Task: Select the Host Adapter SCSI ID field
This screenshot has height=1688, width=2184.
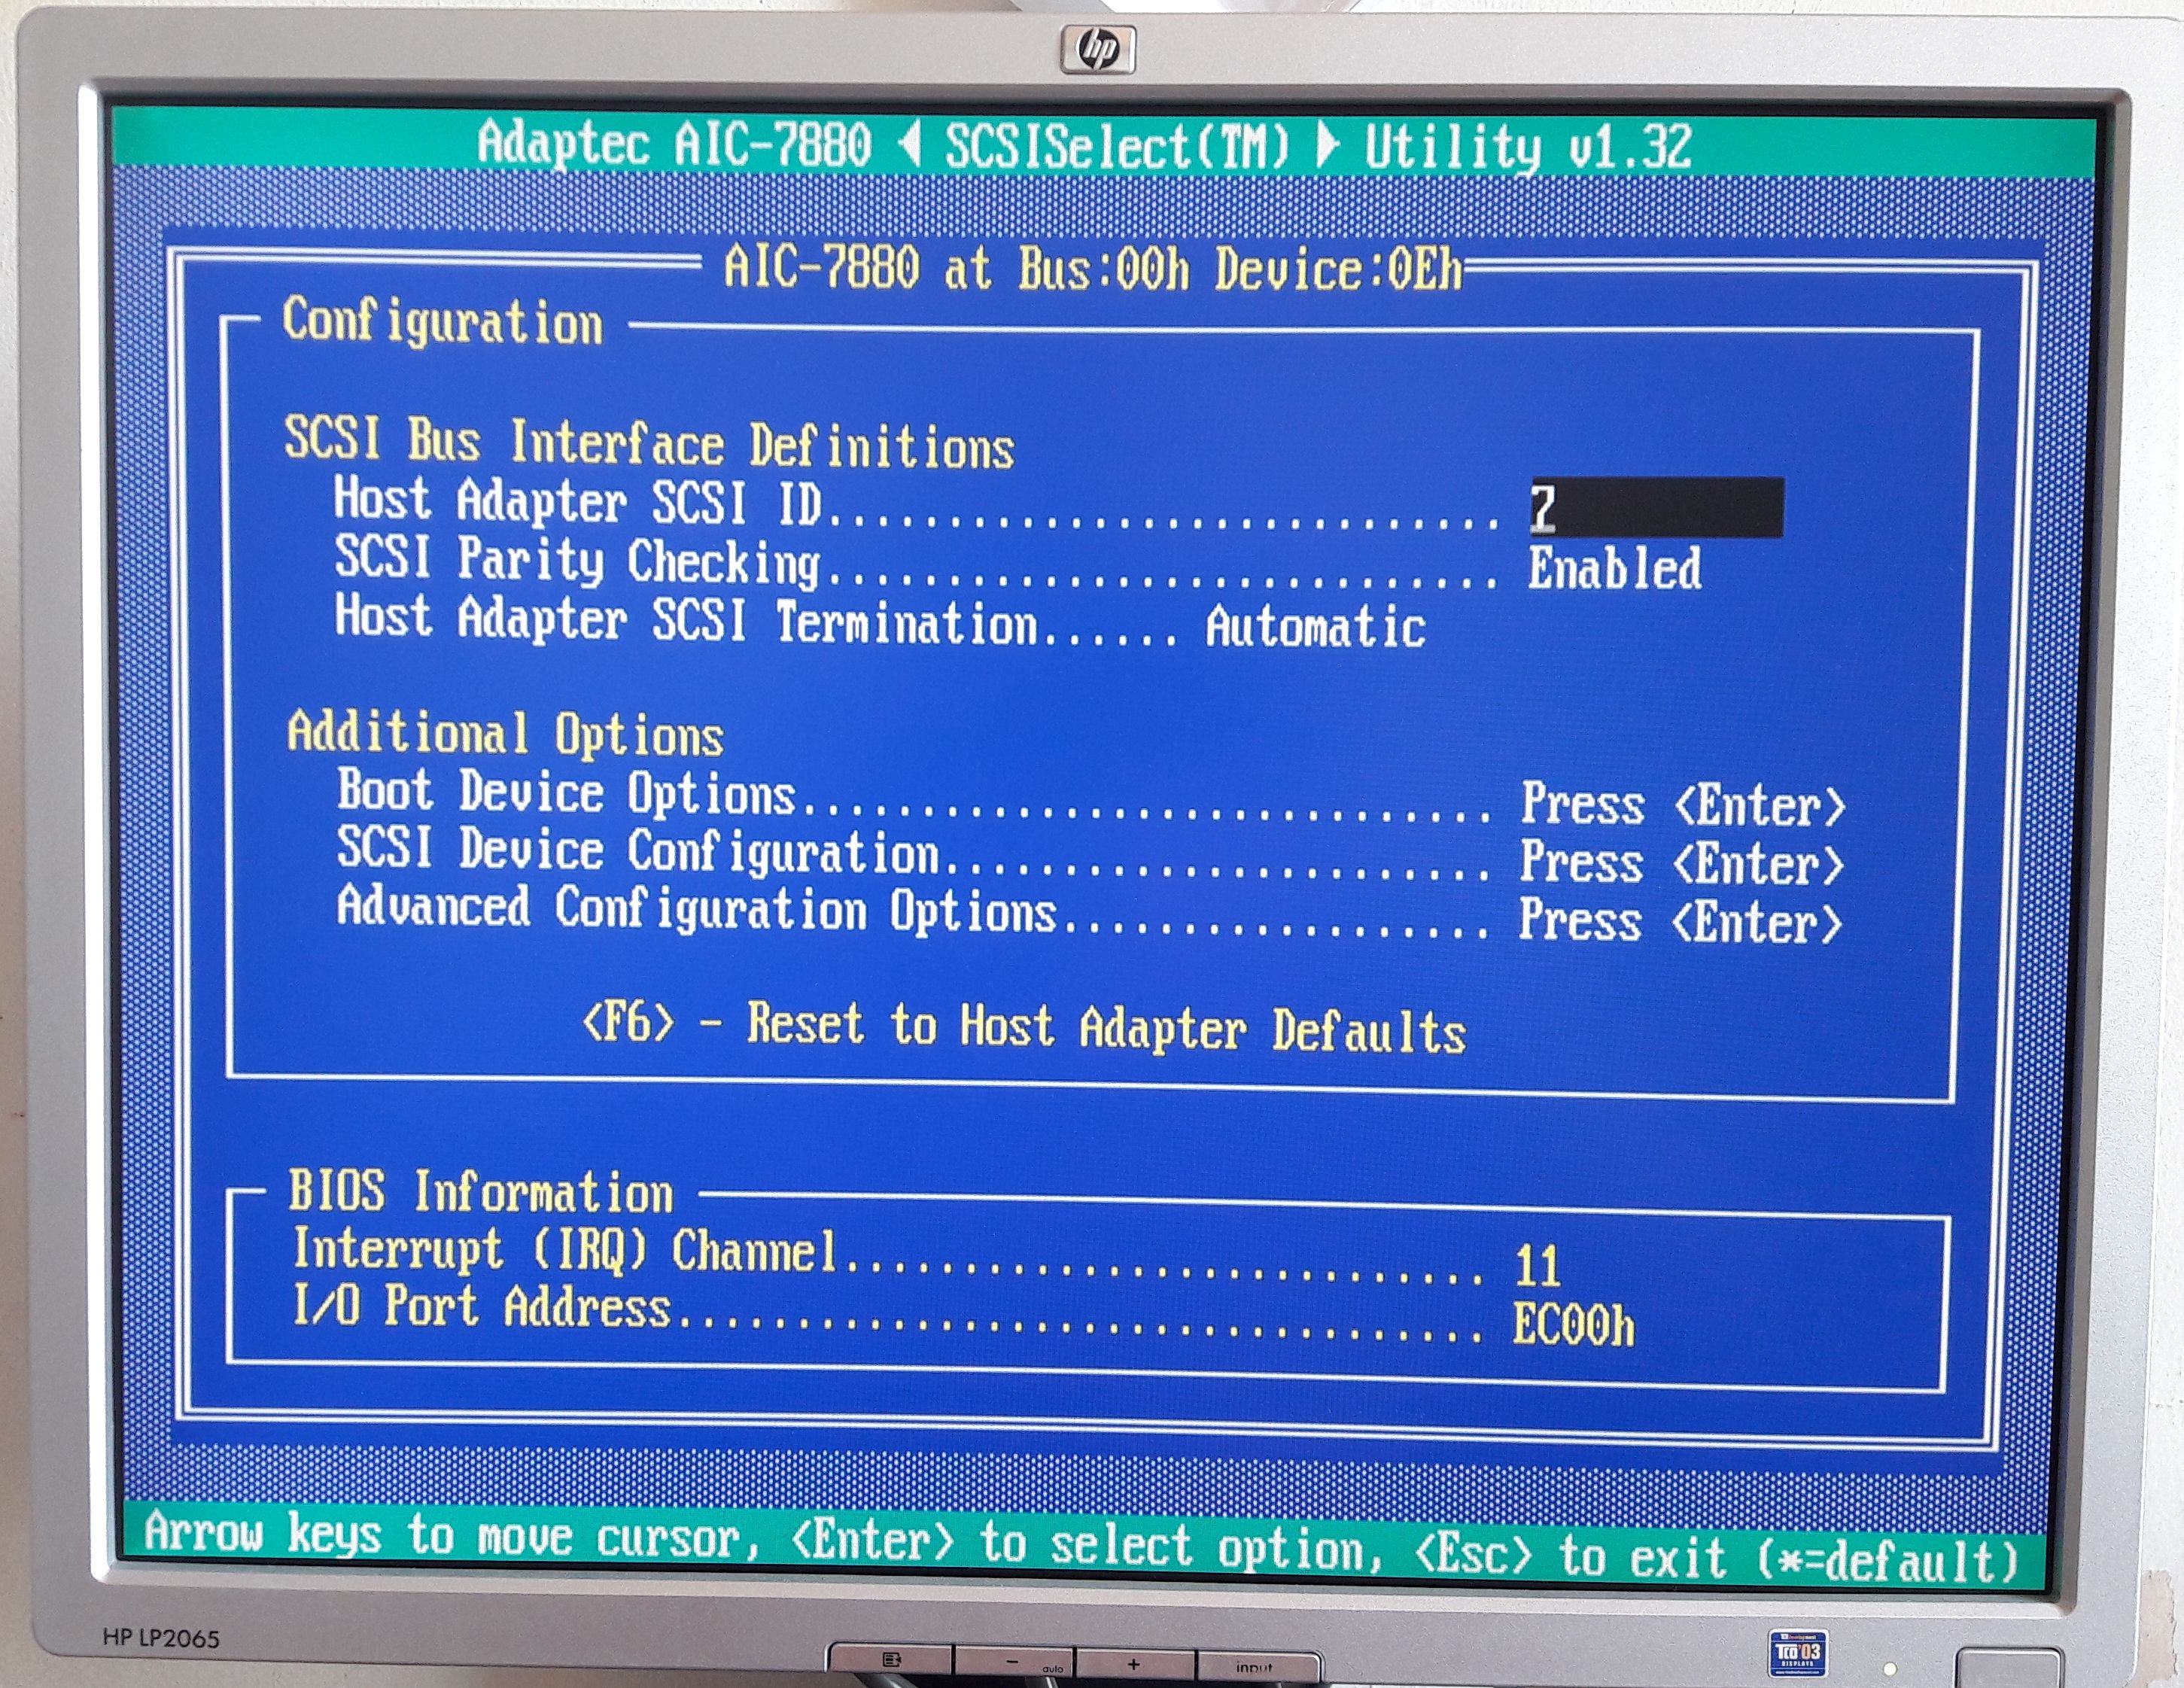Action: tap(1655, 508)
